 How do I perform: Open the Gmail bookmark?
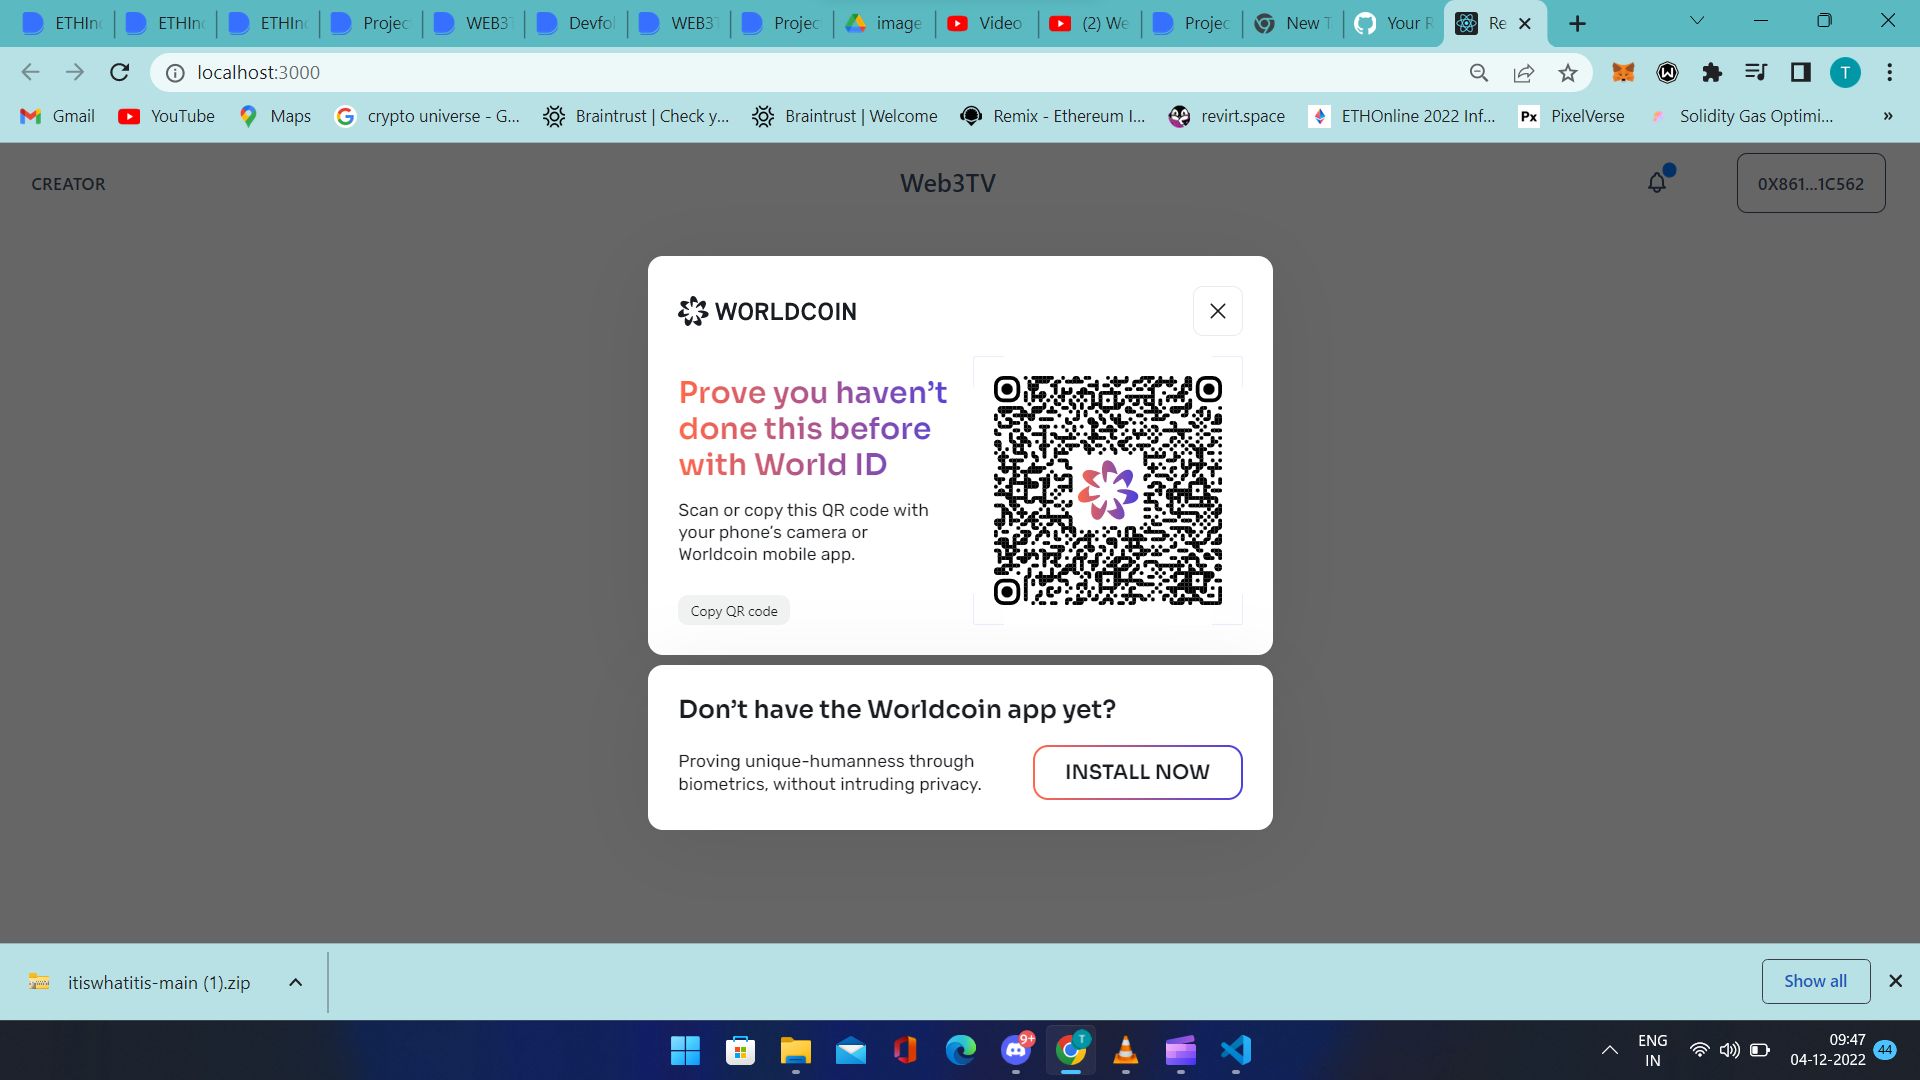(x=58, y=116)
